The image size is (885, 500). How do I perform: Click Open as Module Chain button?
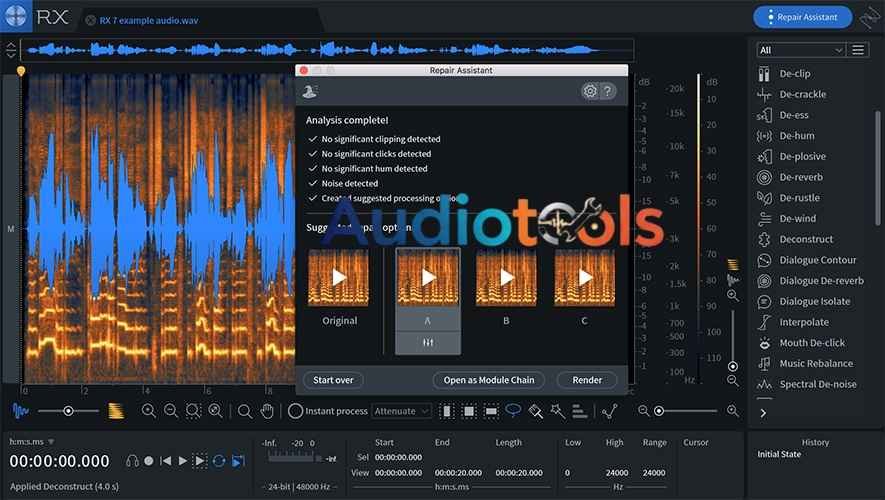[x=489, y=380]
